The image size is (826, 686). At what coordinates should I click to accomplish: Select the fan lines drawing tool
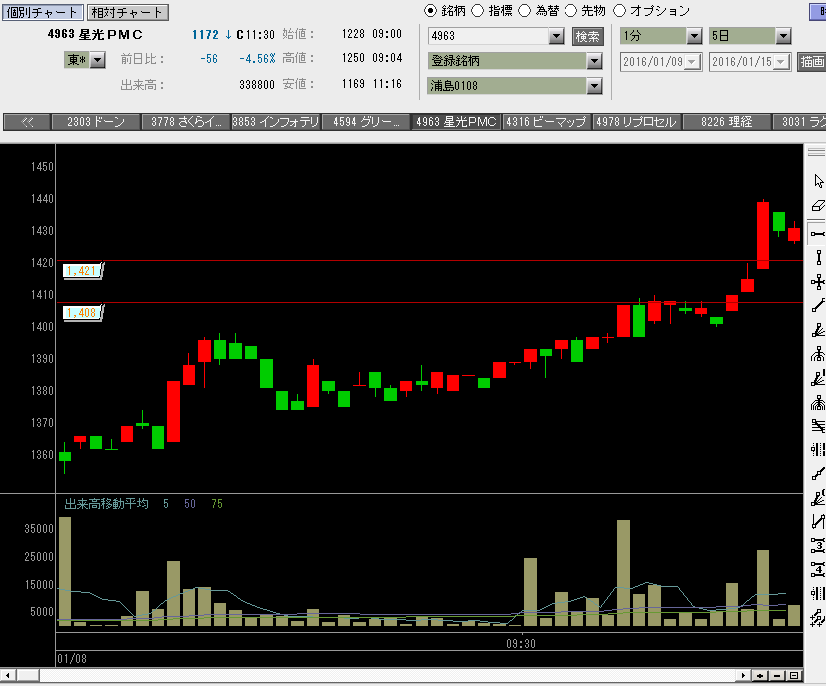click(818, 330)
